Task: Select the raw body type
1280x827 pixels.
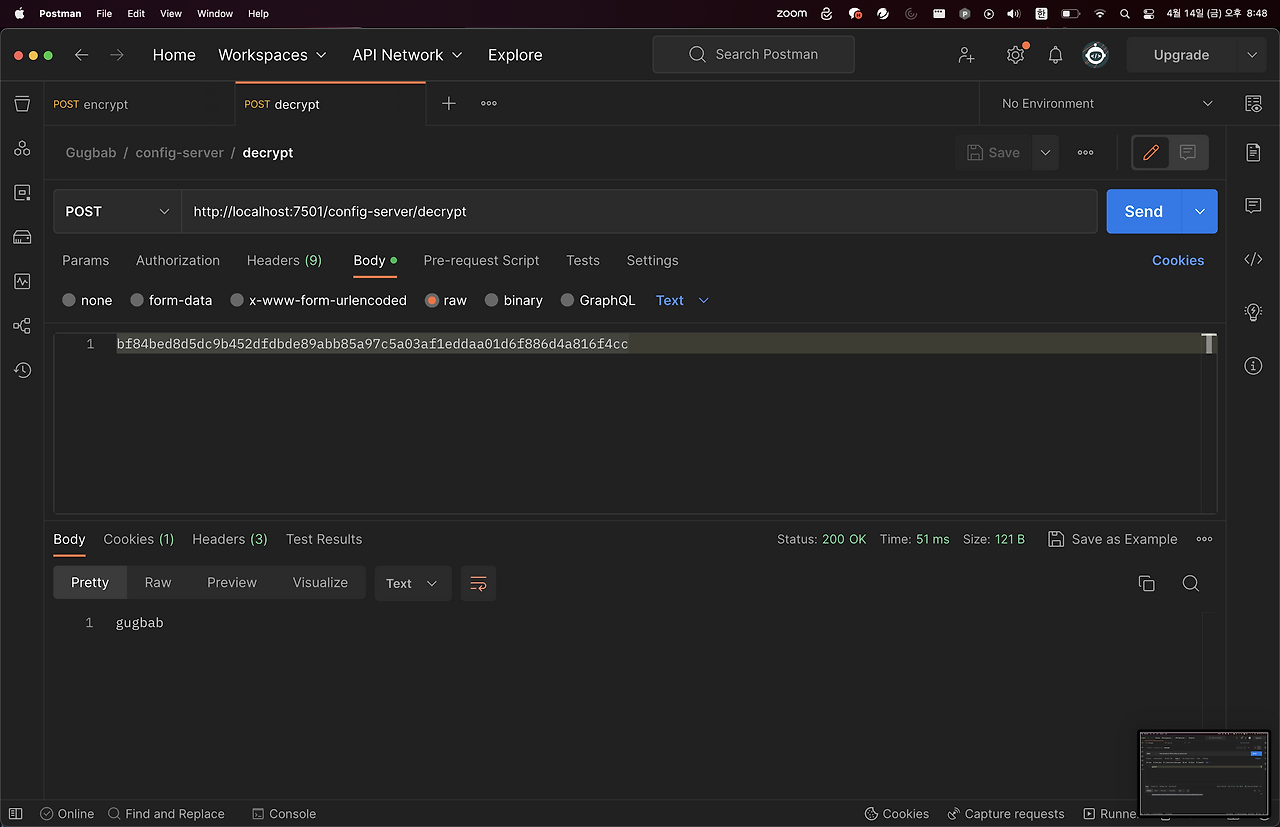Action: pyautogui.click(x=446, y=300)
